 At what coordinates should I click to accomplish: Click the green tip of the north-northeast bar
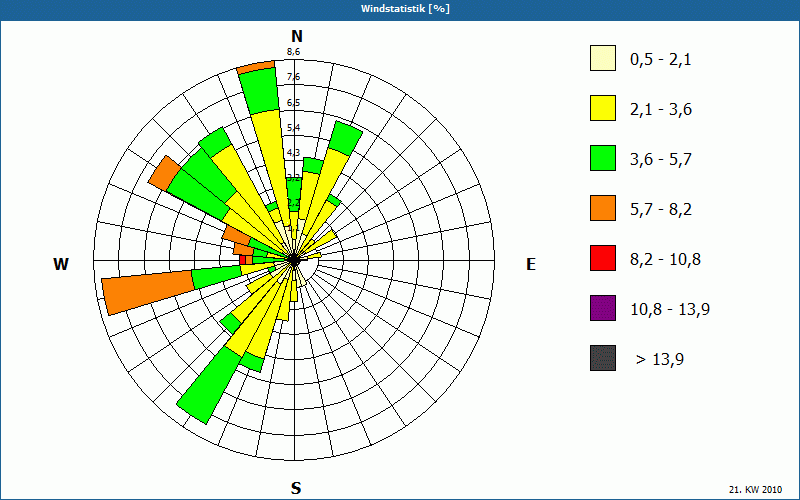coord(346,138)
